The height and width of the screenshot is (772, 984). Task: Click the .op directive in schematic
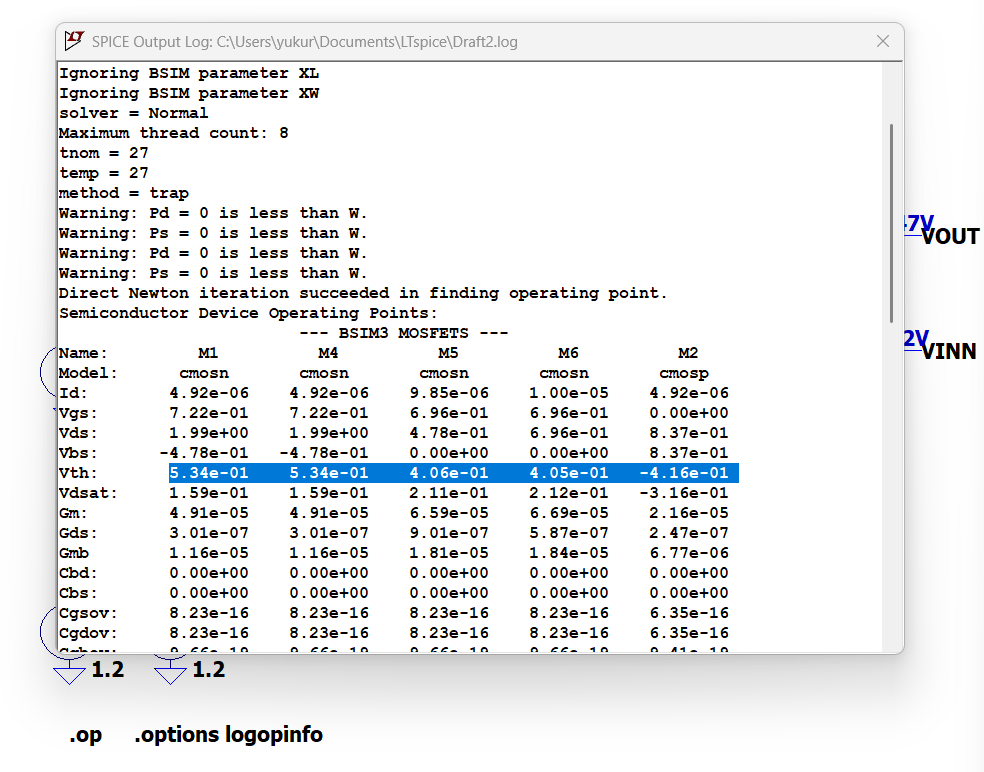(x=85, y=734)
